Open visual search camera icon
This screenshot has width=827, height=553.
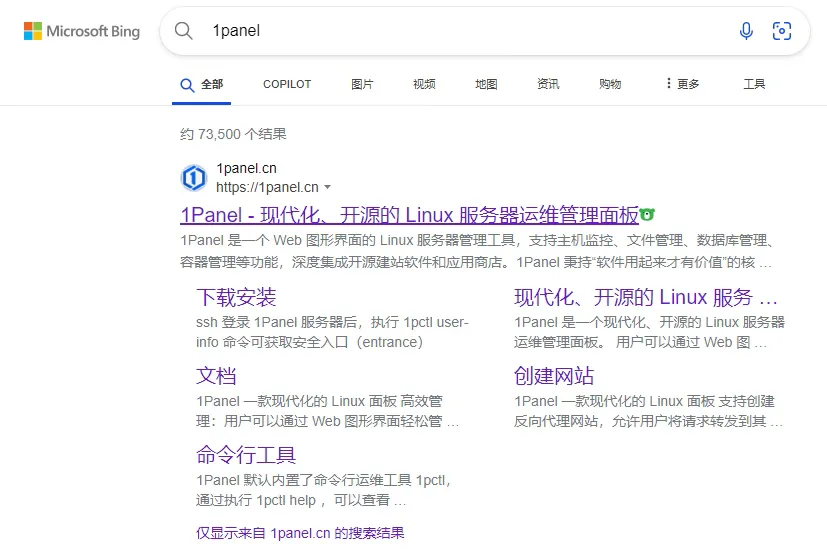[782, 31]
